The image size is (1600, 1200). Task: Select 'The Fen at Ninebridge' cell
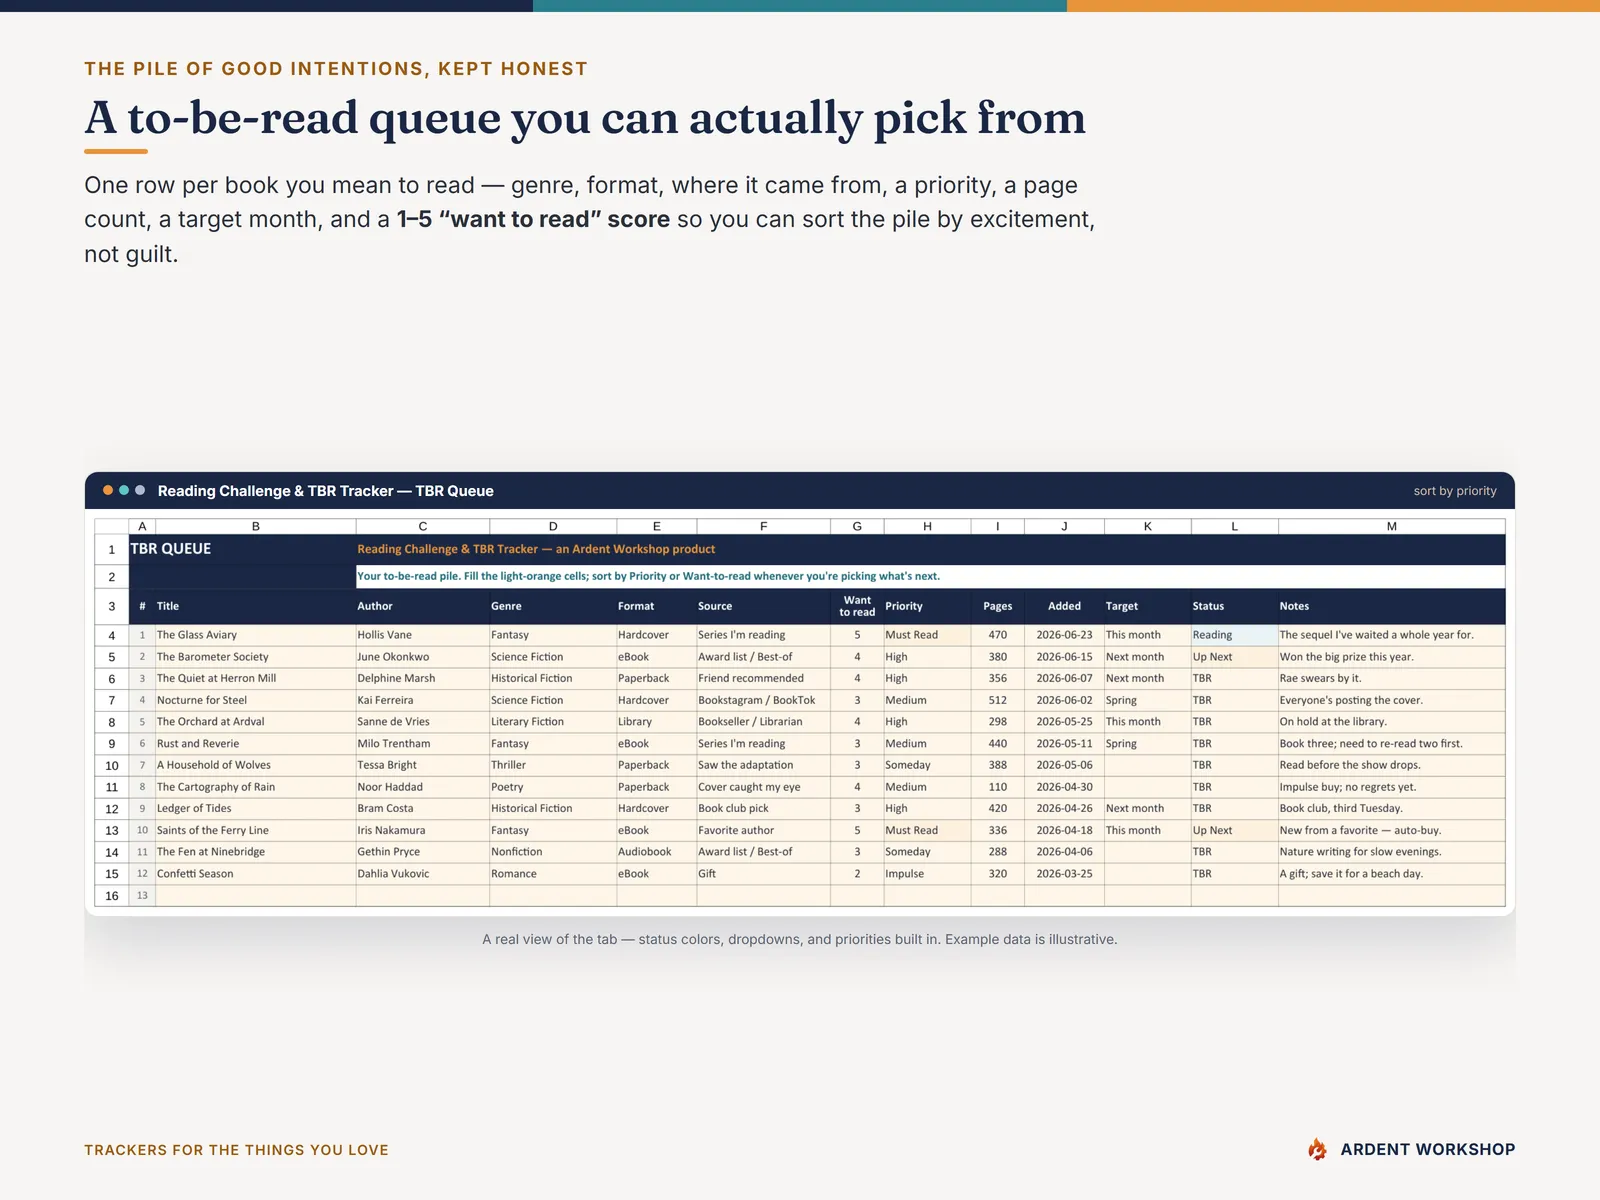click(x=256, y=852)
